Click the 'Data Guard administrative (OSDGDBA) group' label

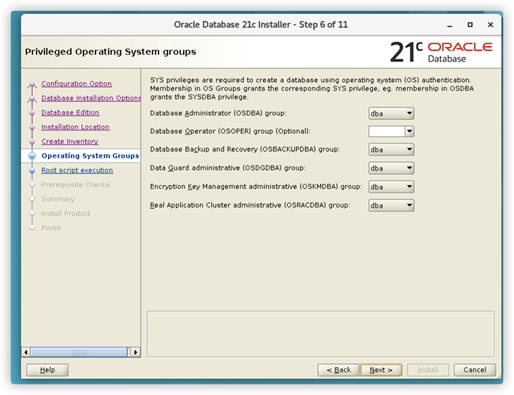pyautogui.click(x=228, y=168)
